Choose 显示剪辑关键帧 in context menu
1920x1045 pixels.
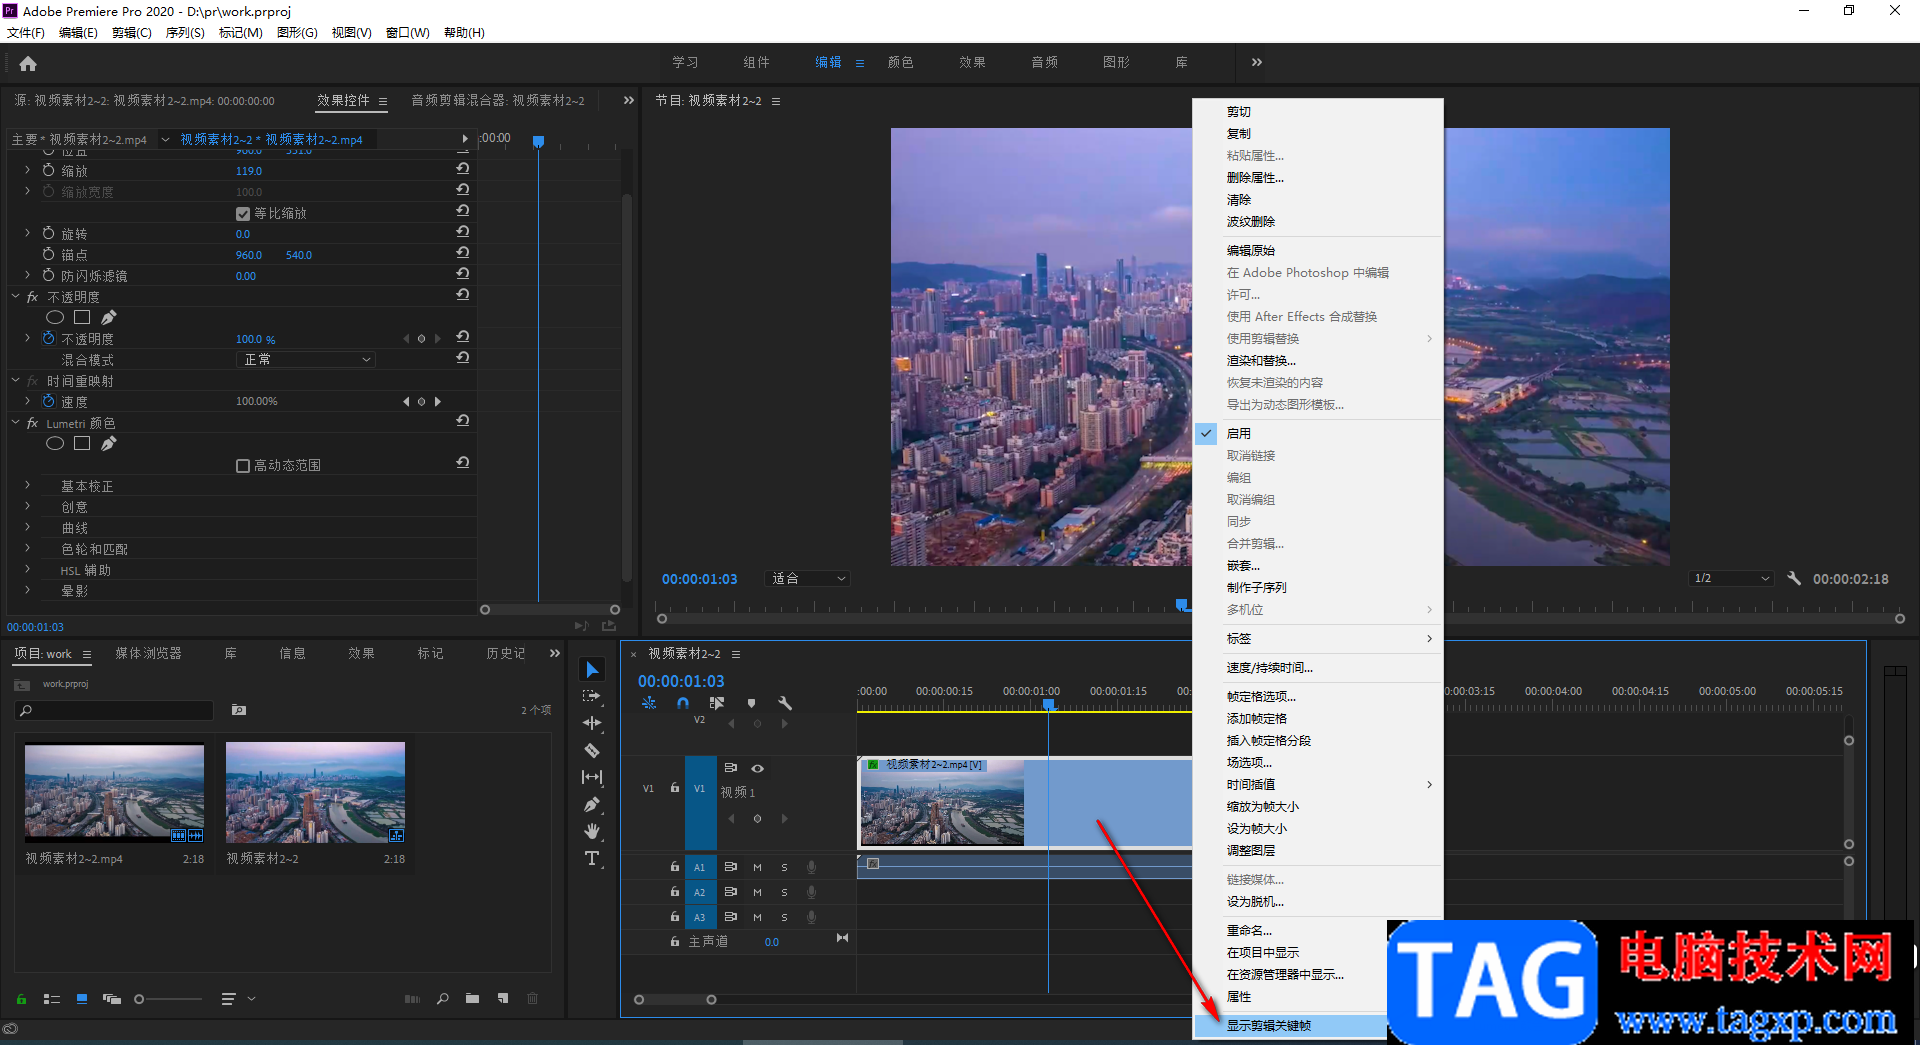1269,1025
